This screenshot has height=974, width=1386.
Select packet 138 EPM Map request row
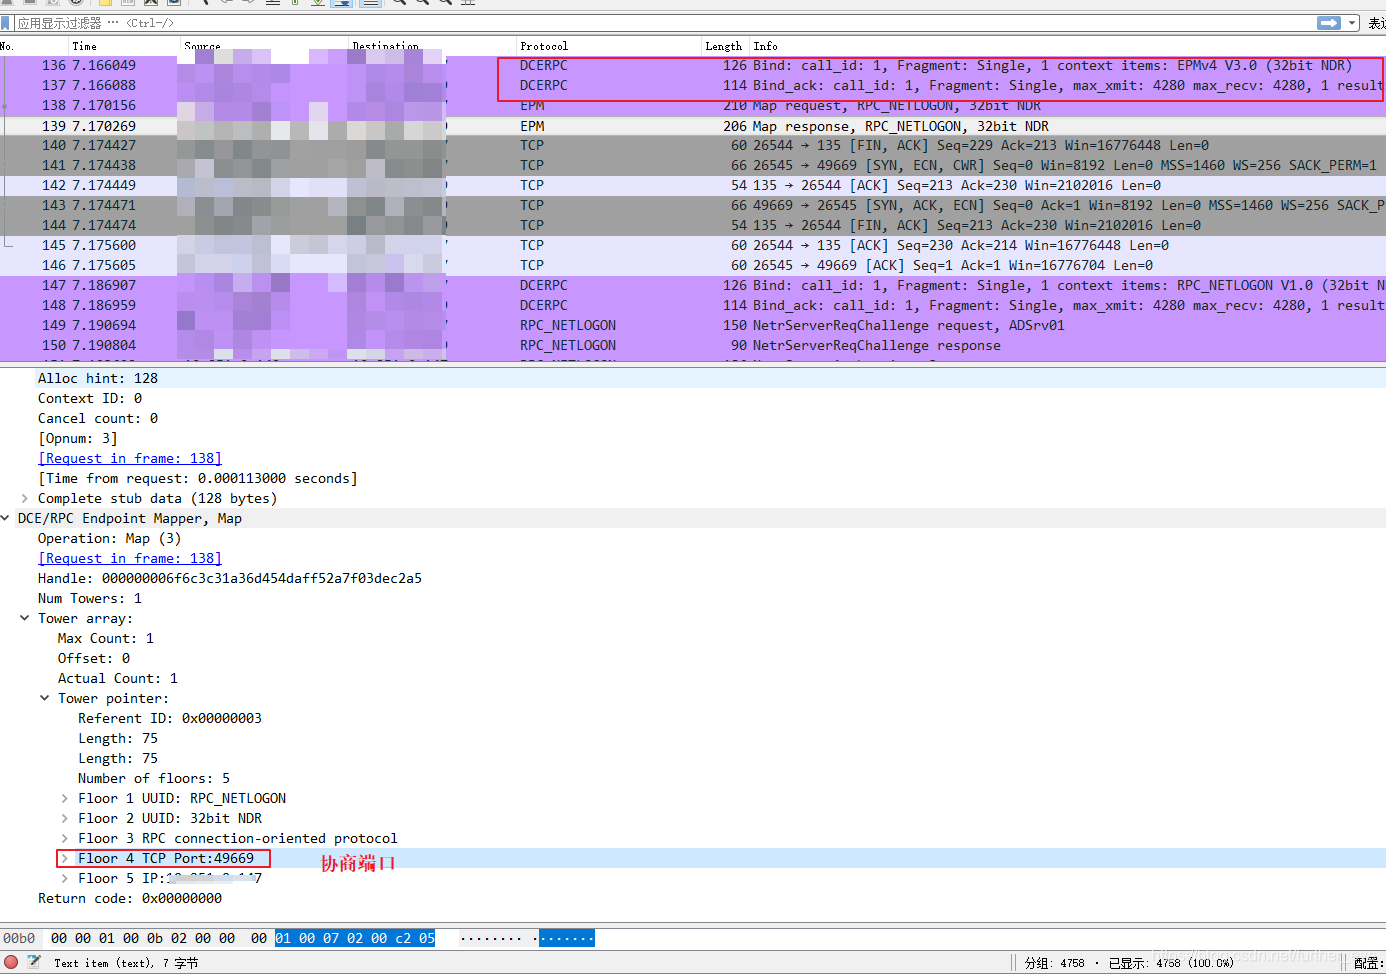(693, 105)
